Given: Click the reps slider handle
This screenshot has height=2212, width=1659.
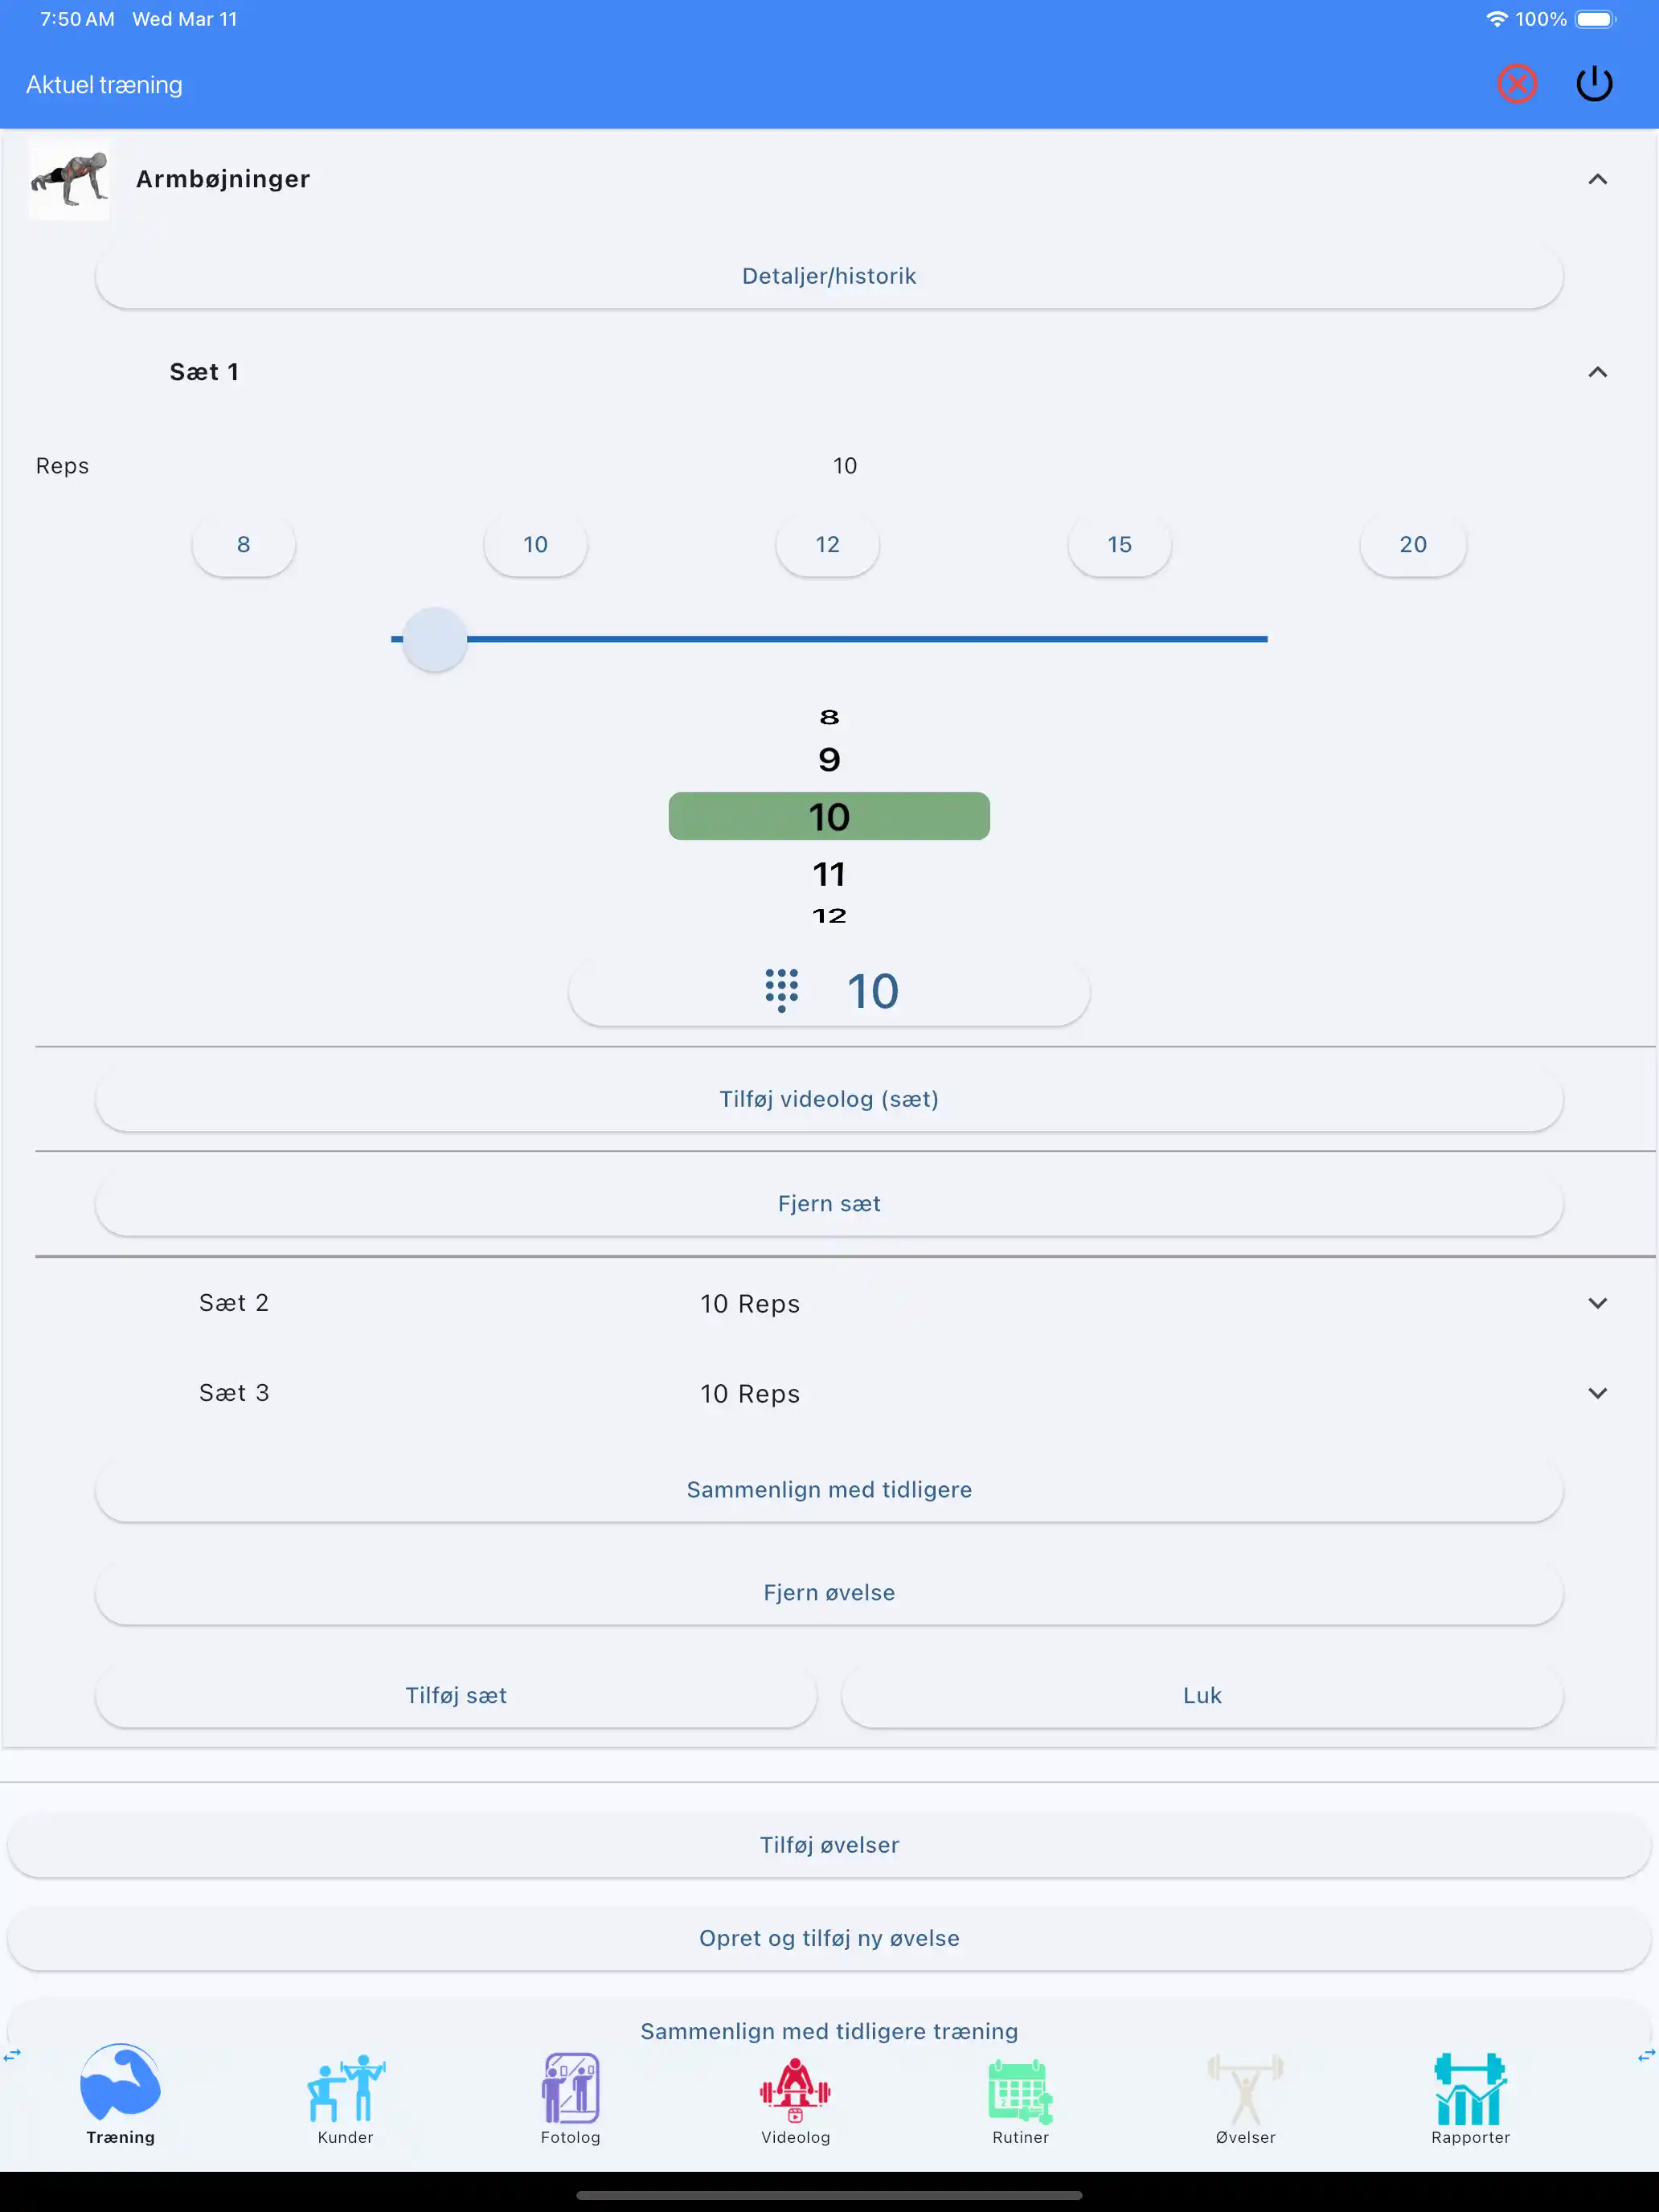Looking at the screenshot, I should (x=435, y=639).
